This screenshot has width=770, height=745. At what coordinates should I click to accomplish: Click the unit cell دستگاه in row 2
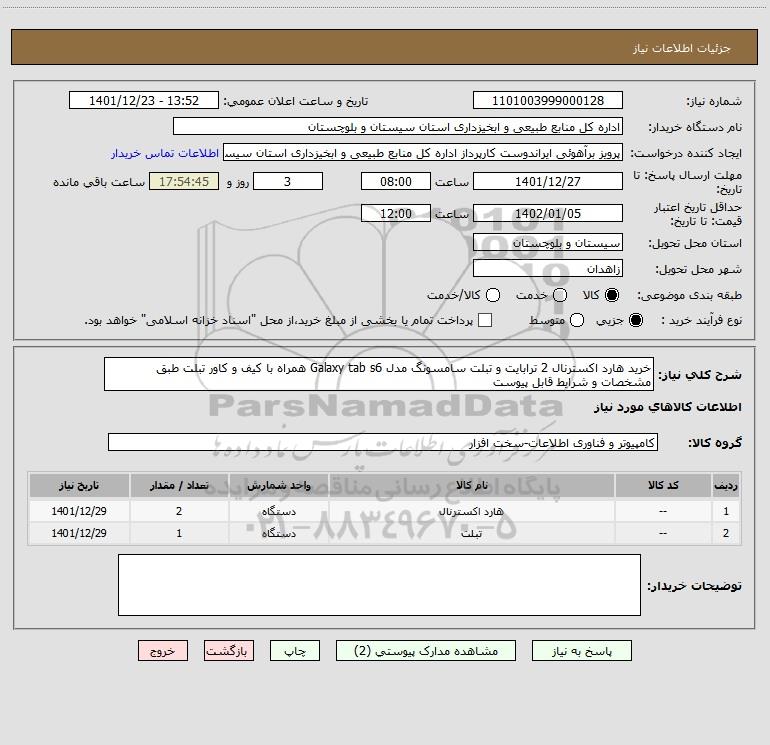278,533
